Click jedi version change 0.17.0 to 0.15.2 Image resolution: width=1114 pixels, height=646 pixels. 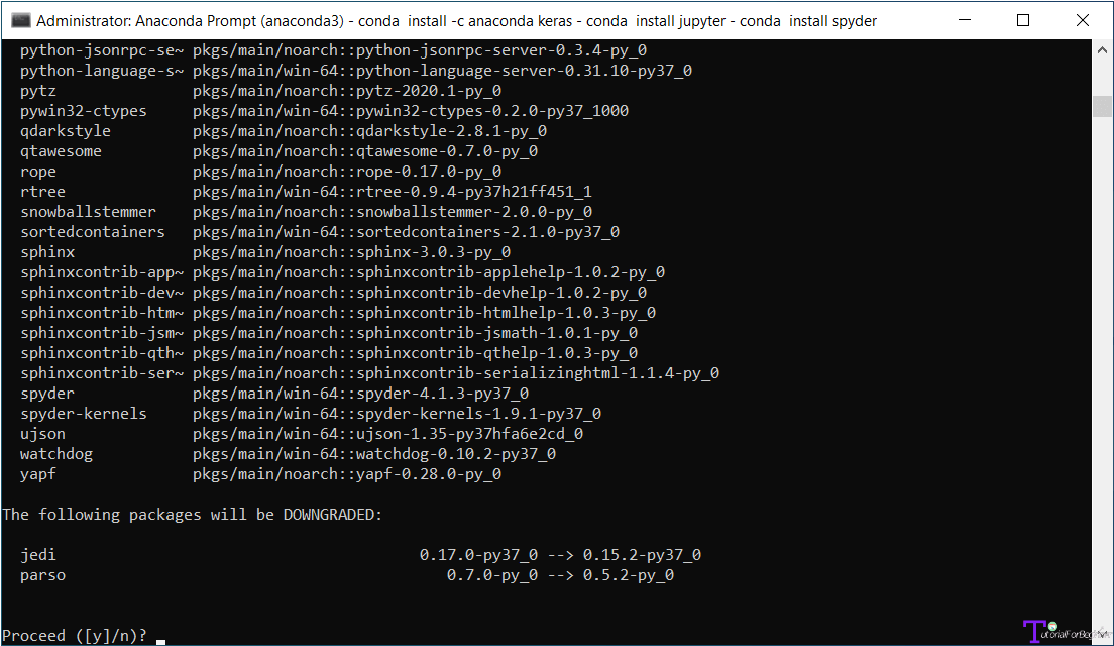pyautogui.click(x=560, y=555)
